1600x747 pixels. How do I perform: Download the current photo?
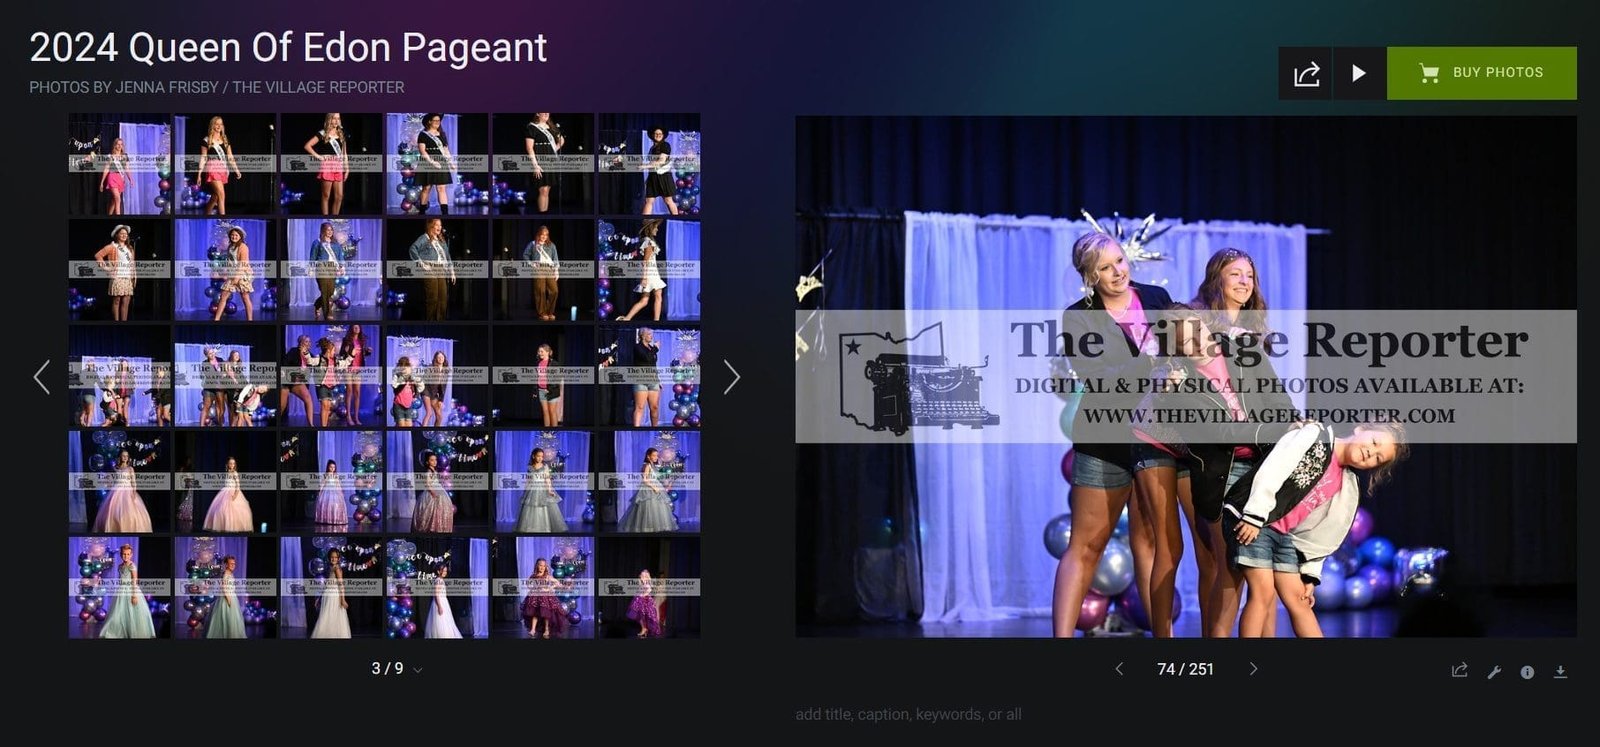[1560, 672]
